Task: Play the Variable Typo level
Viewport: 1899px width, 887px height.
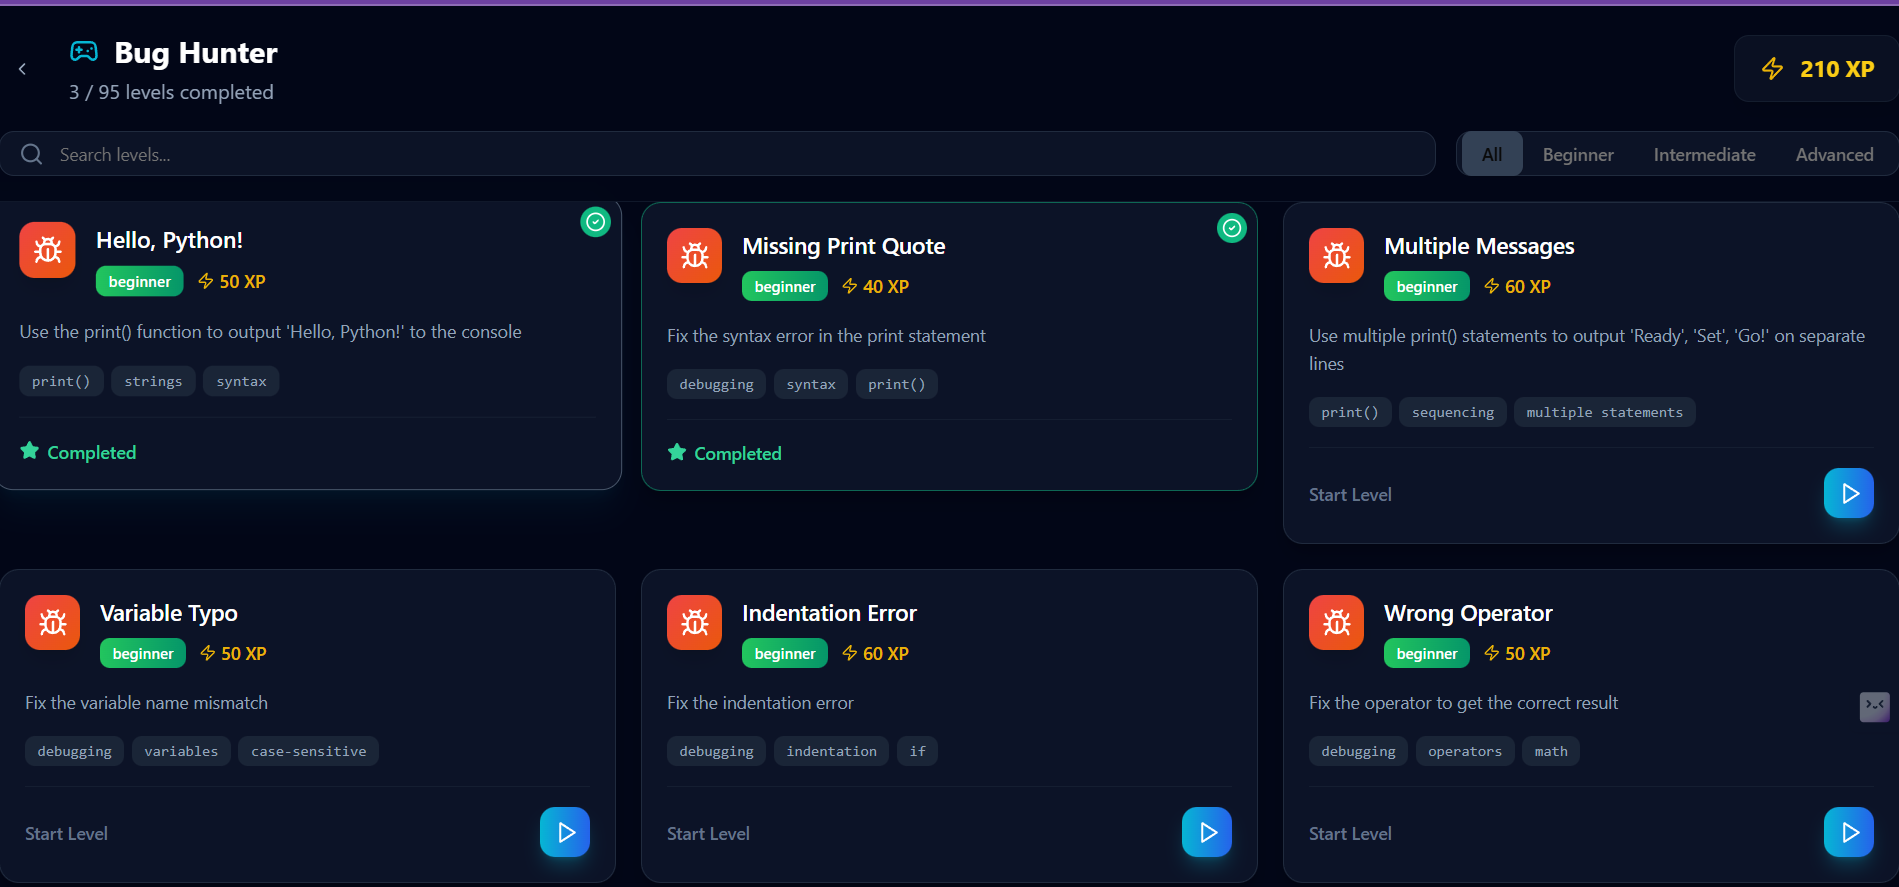Action: pos(565,832)
